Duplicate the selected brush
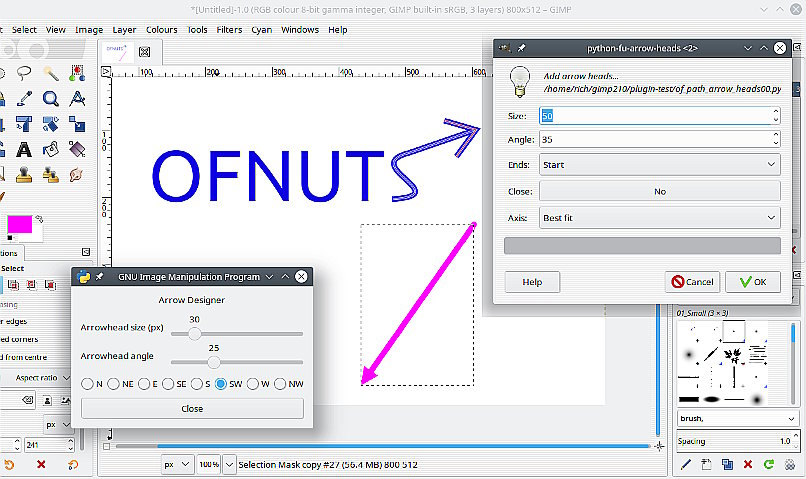Screen dimensions: 806x479 pos(727,465)
